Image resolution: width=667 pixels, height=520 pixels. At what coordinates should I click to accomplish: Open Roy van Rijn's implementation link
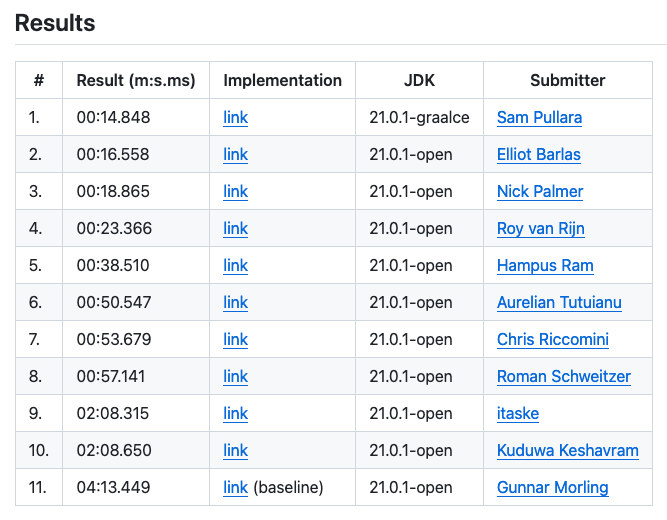click(235, 229)
